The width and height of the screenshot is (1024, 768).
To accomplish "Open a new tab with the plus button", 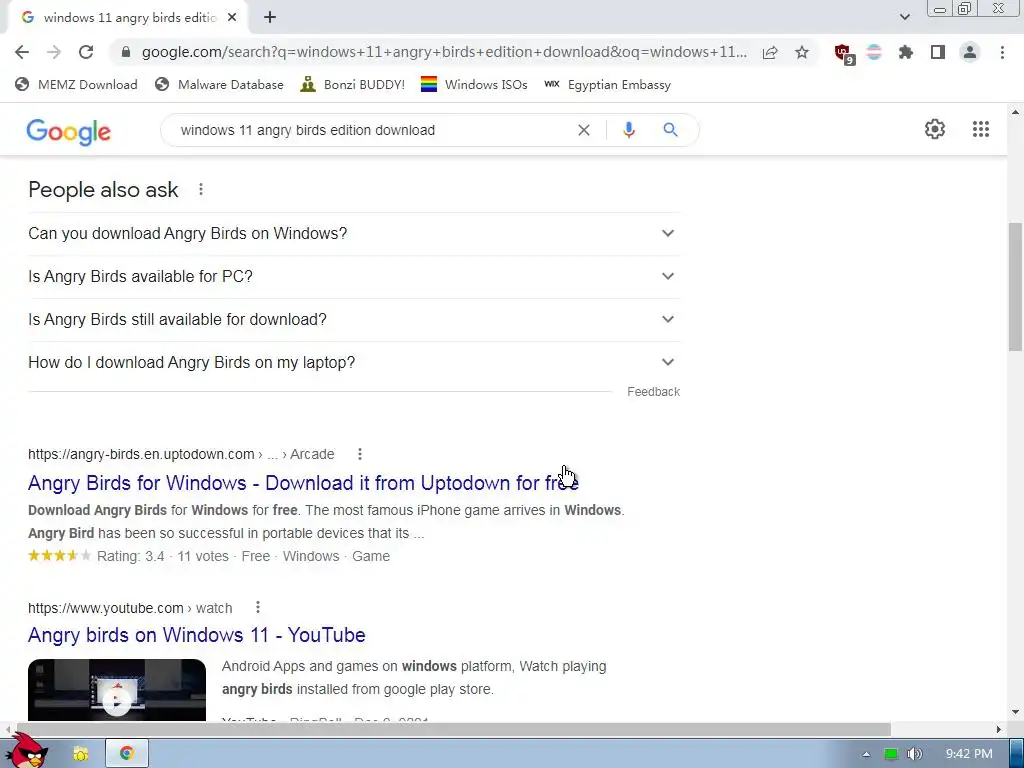I will pyautogui.click(x=270, y=18).
